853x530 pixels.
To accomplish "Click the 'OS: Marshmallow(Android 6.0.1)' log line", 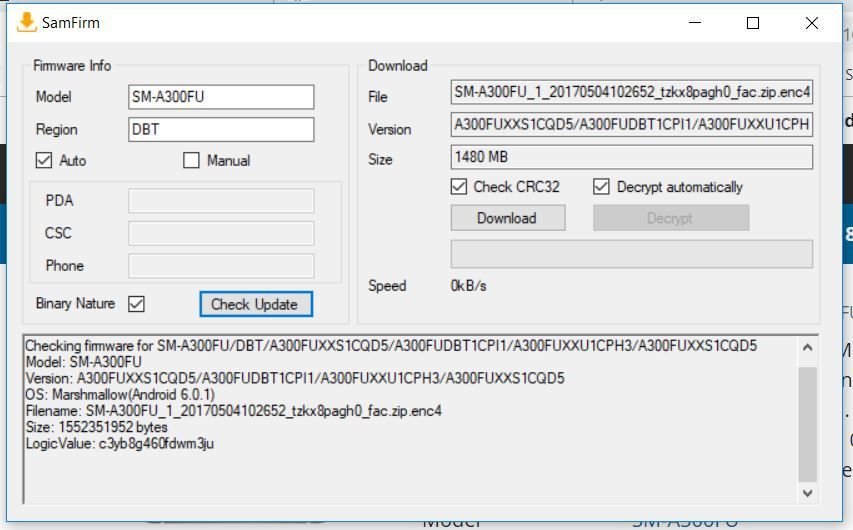I will pos(120,395).
